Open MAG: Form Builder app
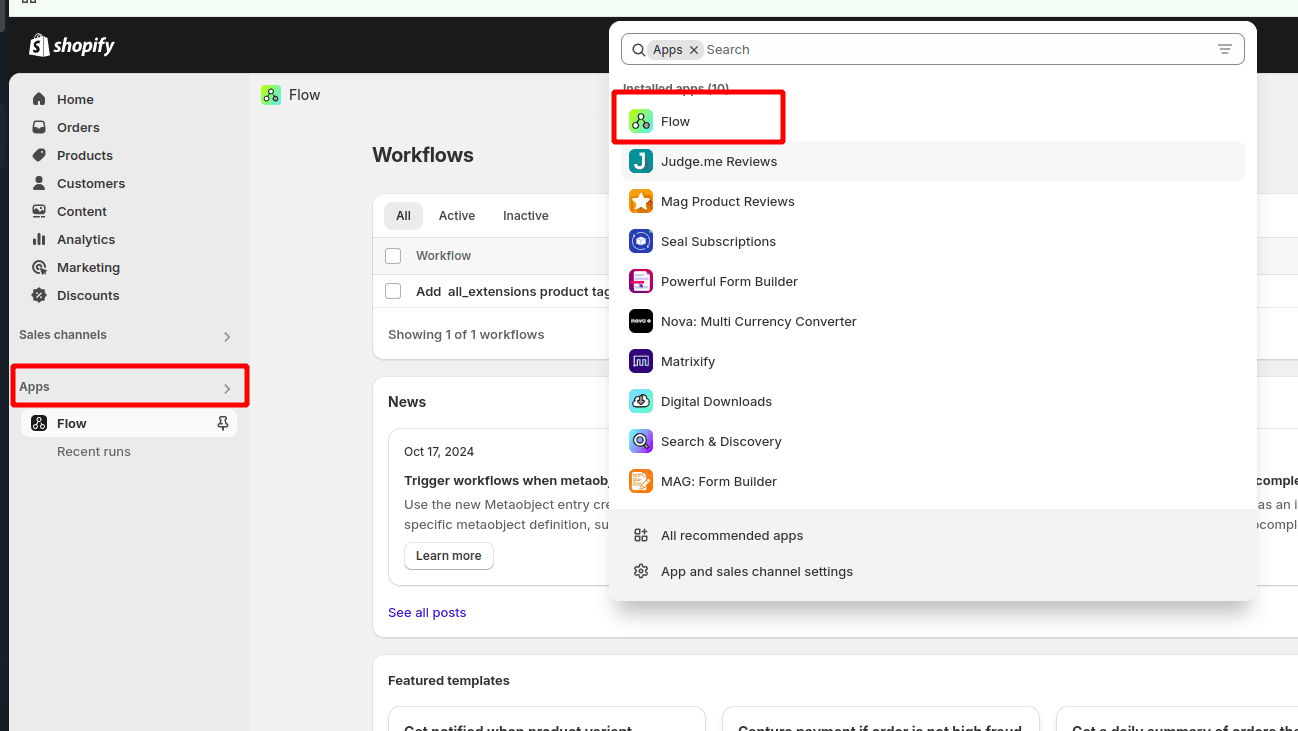The height and width of the screenshot is (731, 1298). point(933,481)
